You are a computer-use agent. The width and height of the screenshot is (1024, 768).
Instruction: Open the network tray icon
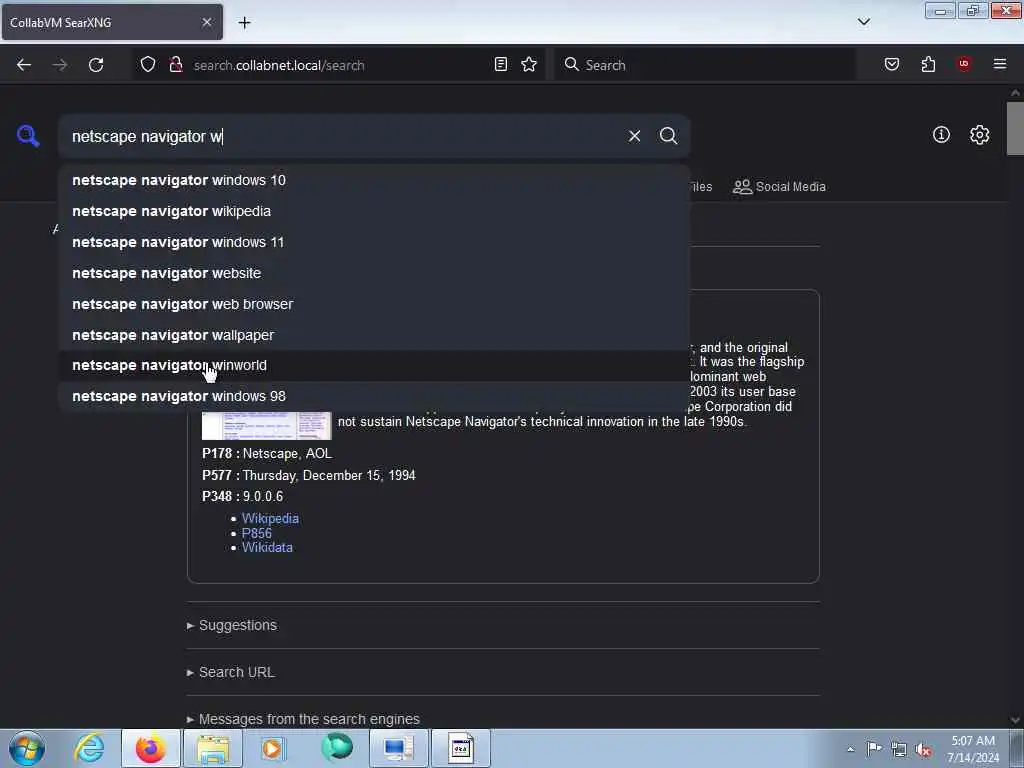pos(899,749)
